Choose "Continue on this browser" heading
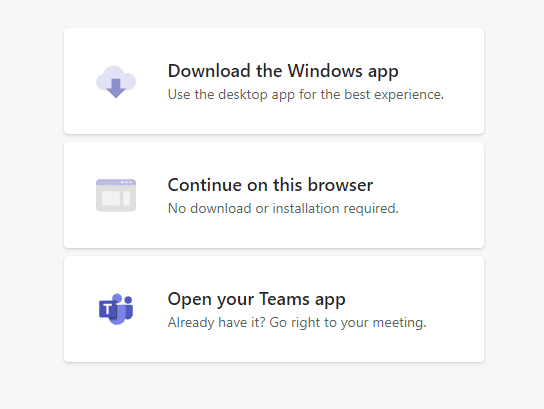 [x=270, y=185]
